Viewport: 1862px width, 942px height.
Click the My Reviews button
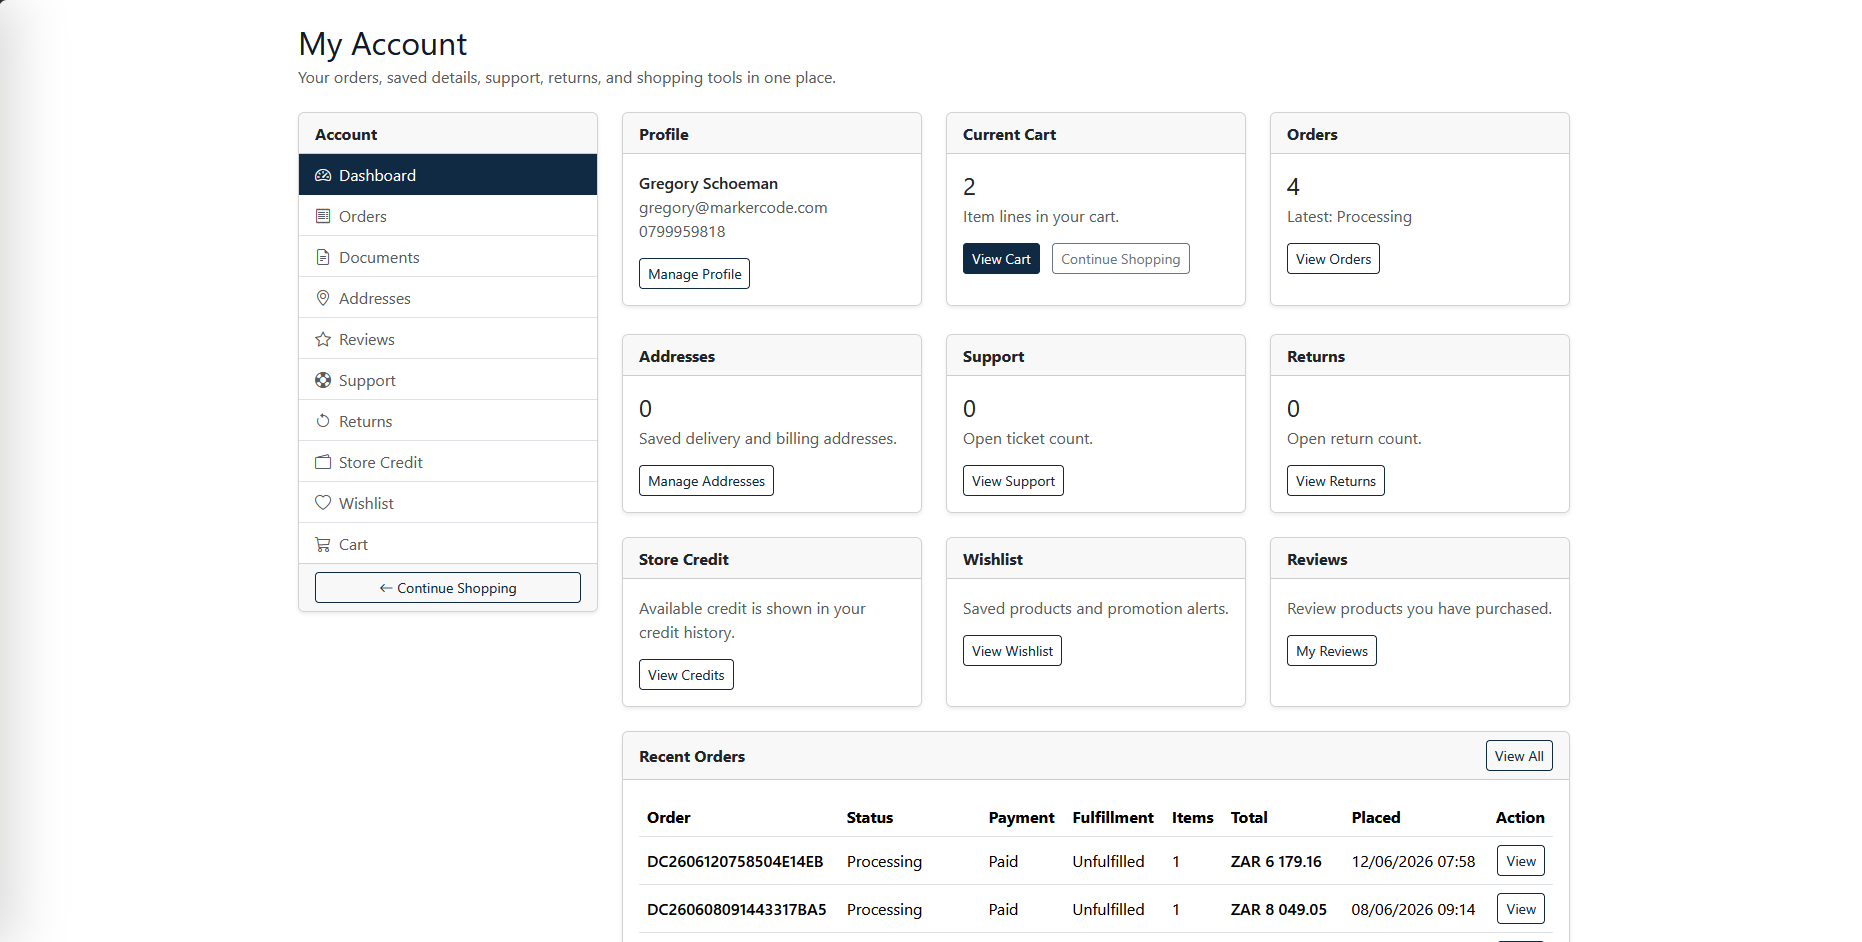click(x=1331, y=651)
